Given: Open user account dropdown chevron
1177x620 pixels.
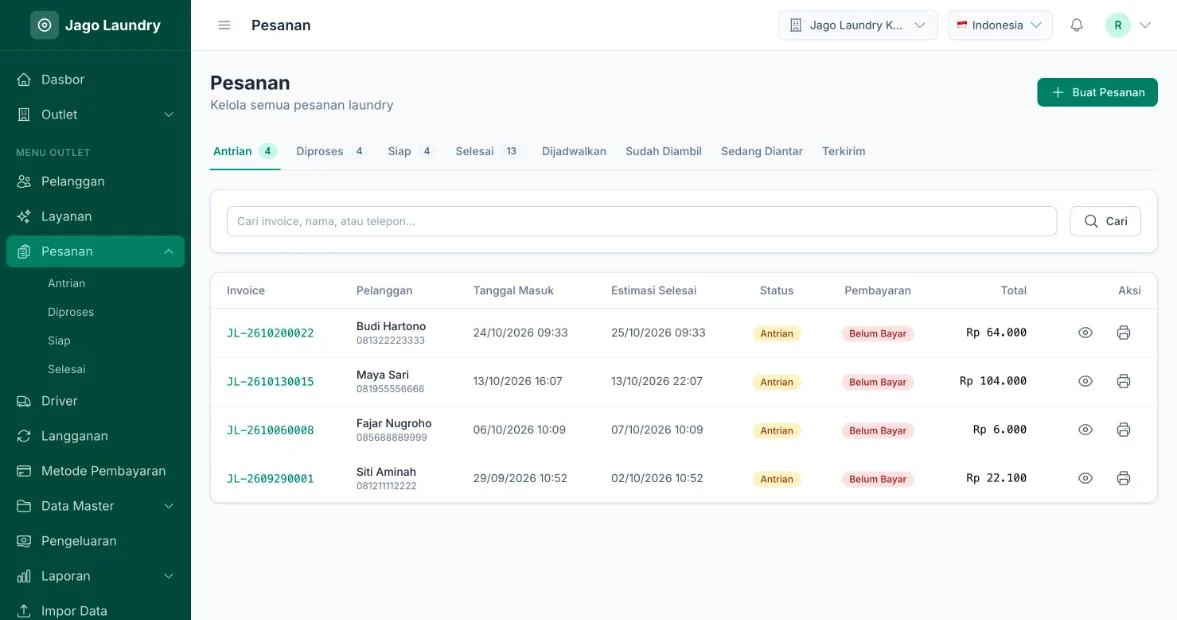Looking at the screenshot, I should [x=1145, y=25].
